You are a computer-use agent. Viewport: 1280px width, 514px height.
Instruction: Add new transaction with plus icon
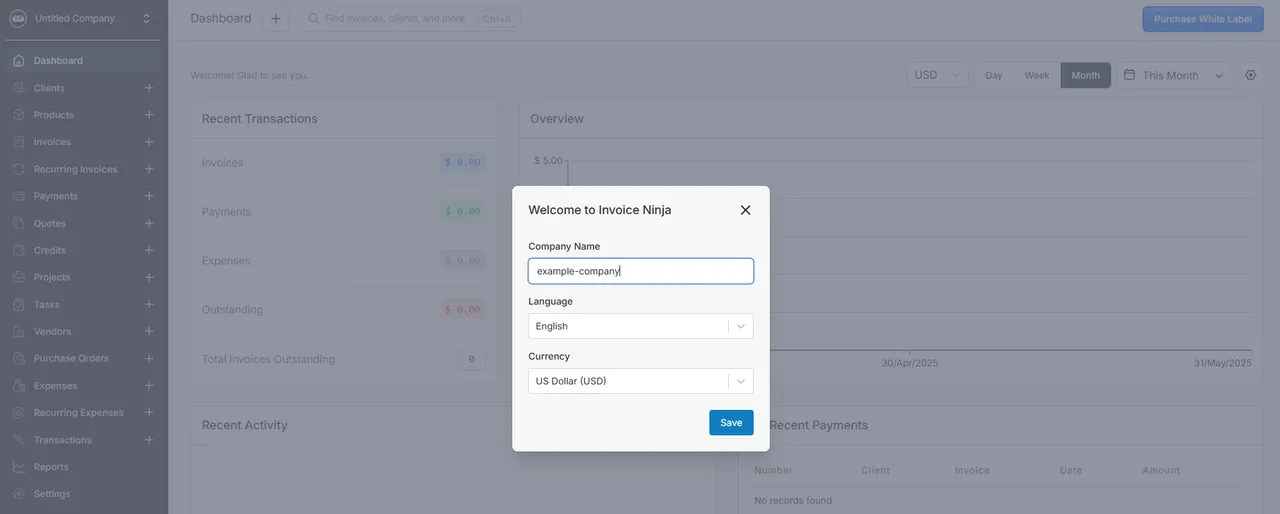(149, 440)
